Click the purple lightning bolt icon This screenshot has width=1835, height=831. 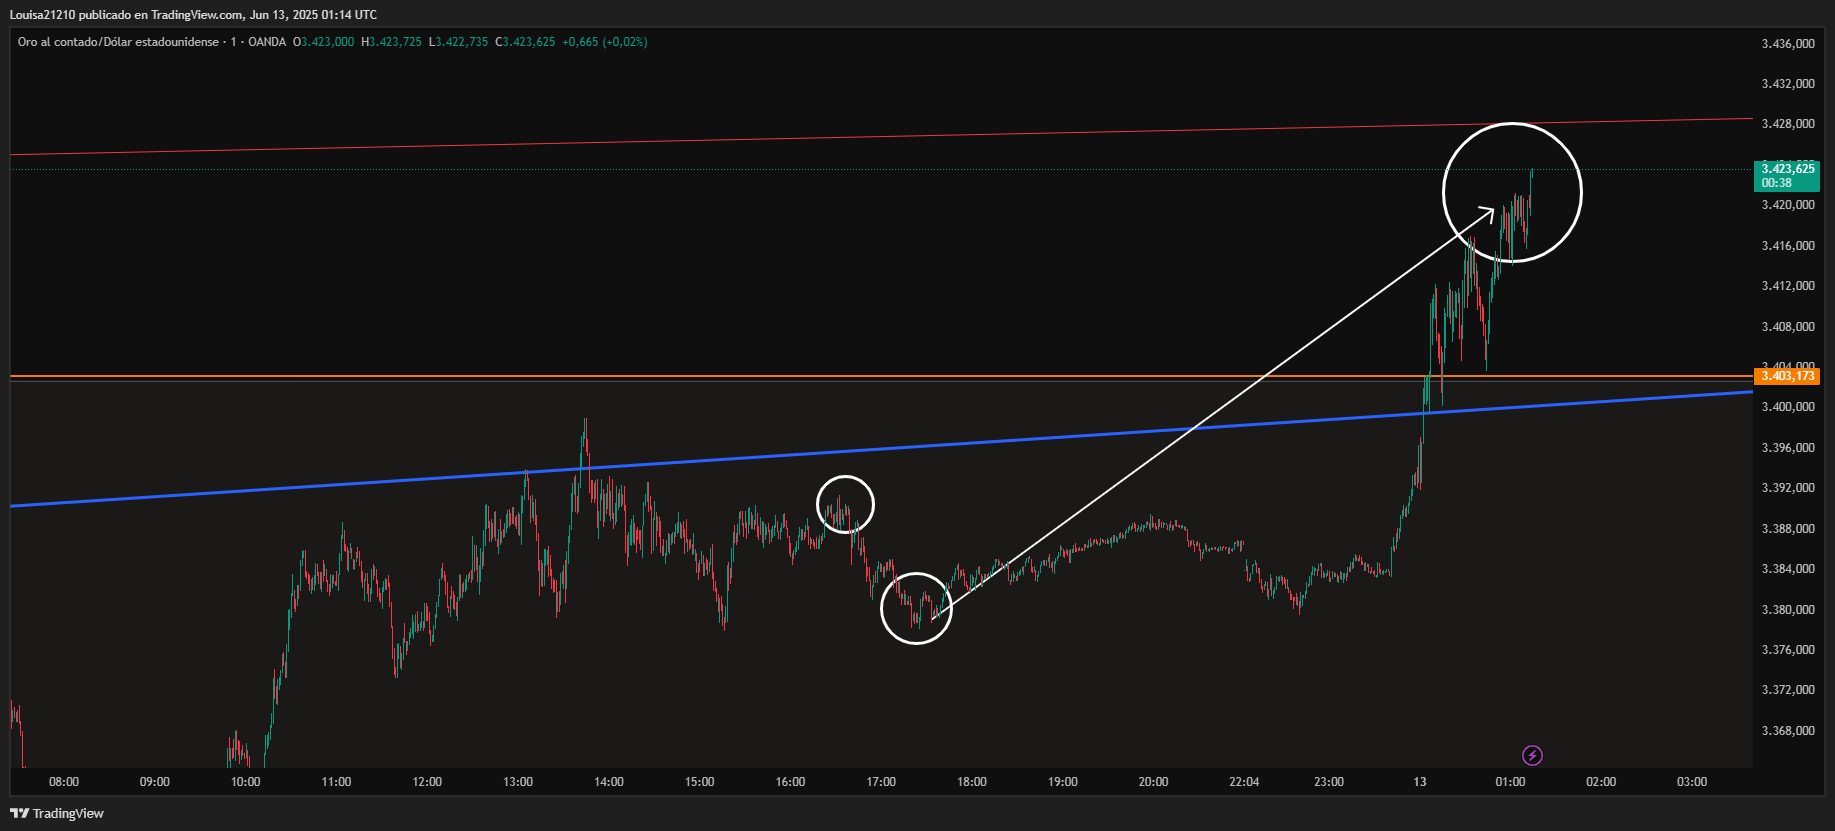pos(1532,755)
